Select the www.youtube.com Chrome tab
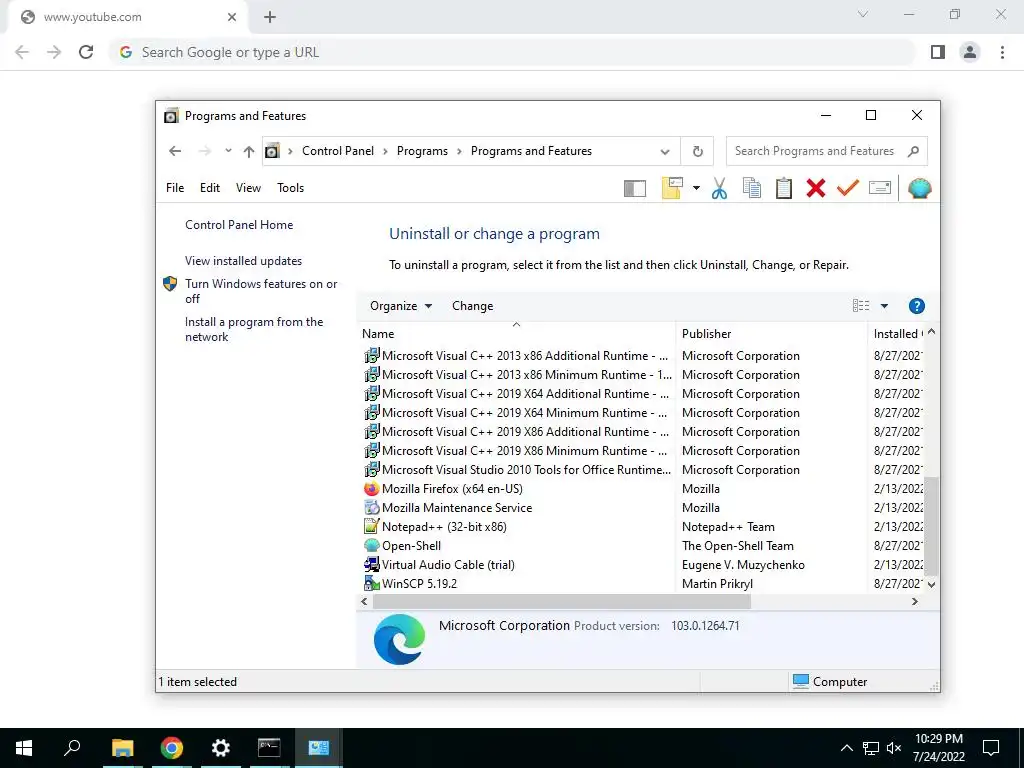Viewport: 1024px width, 768px height. 127,18
